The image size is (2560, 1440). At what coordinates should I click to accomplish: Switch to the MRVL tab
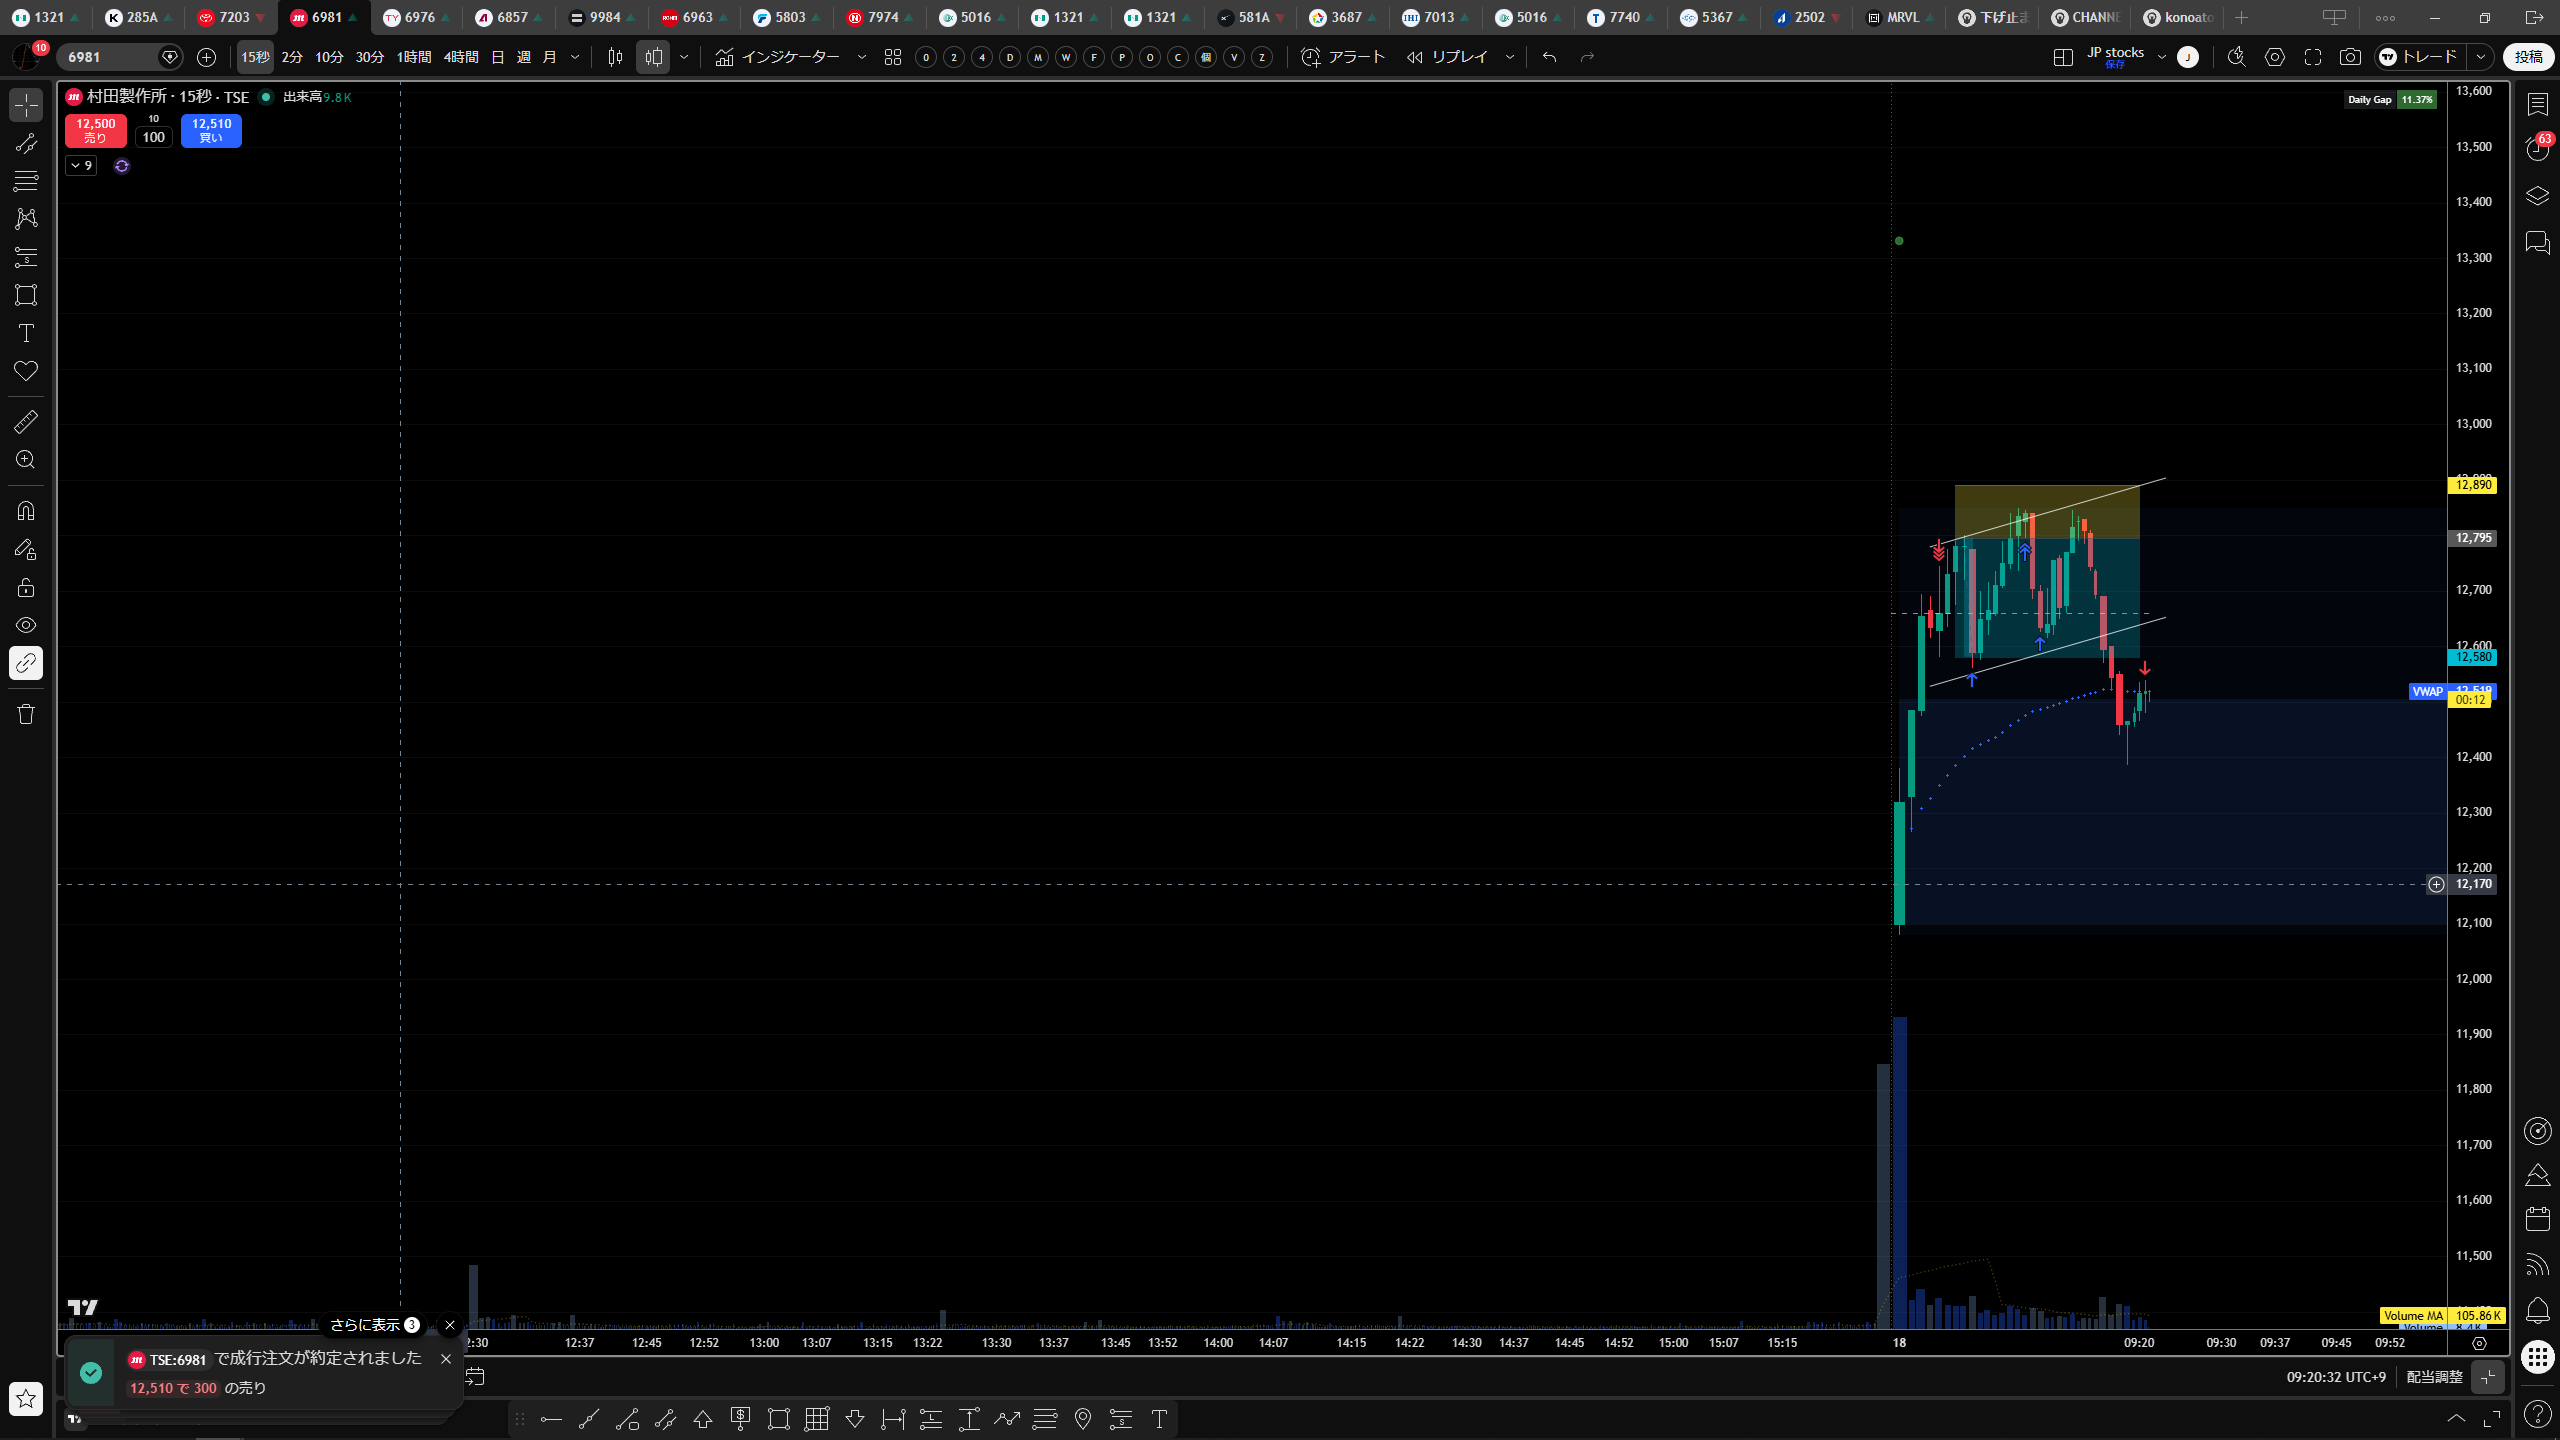click(1901, 17)
